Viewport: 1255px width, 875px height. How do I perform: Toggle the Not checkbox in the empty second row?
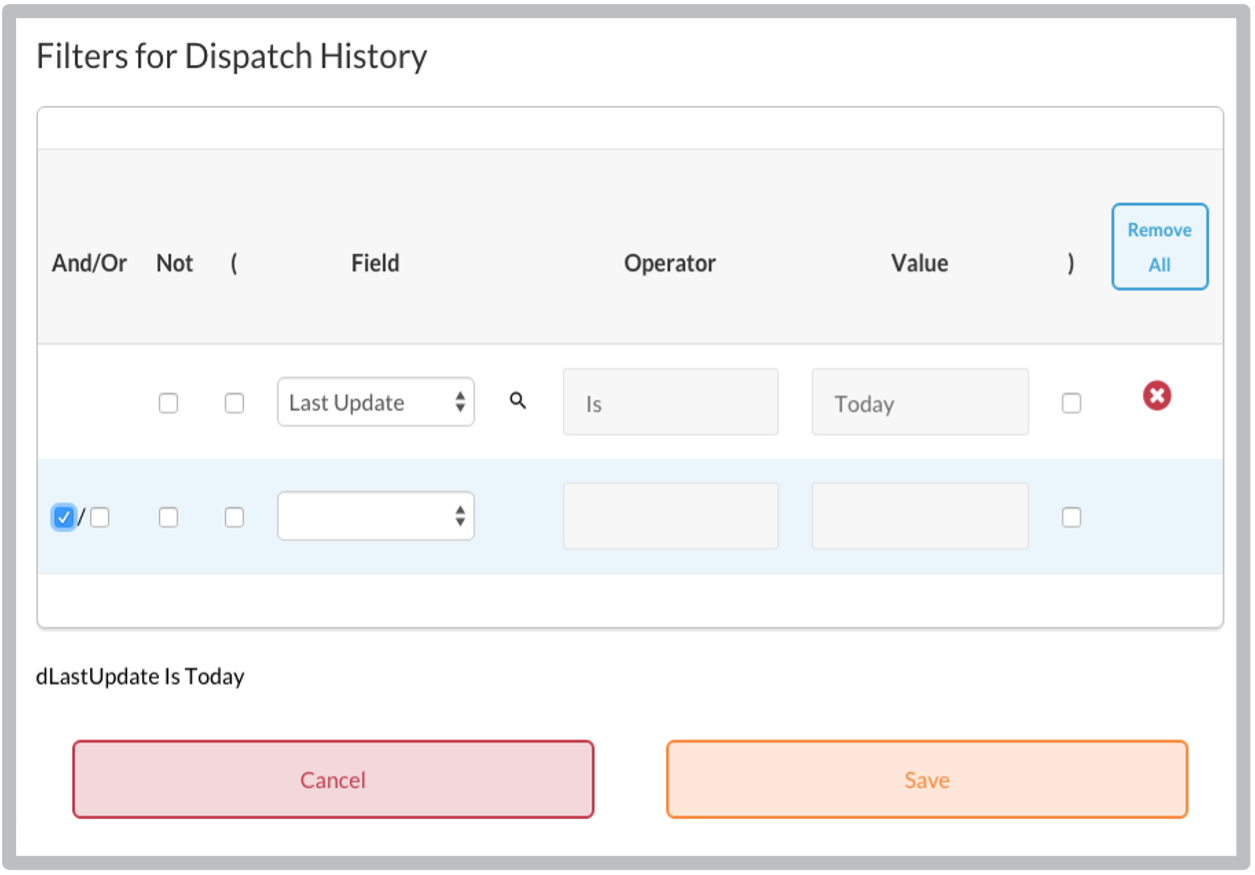coord(168,517)
